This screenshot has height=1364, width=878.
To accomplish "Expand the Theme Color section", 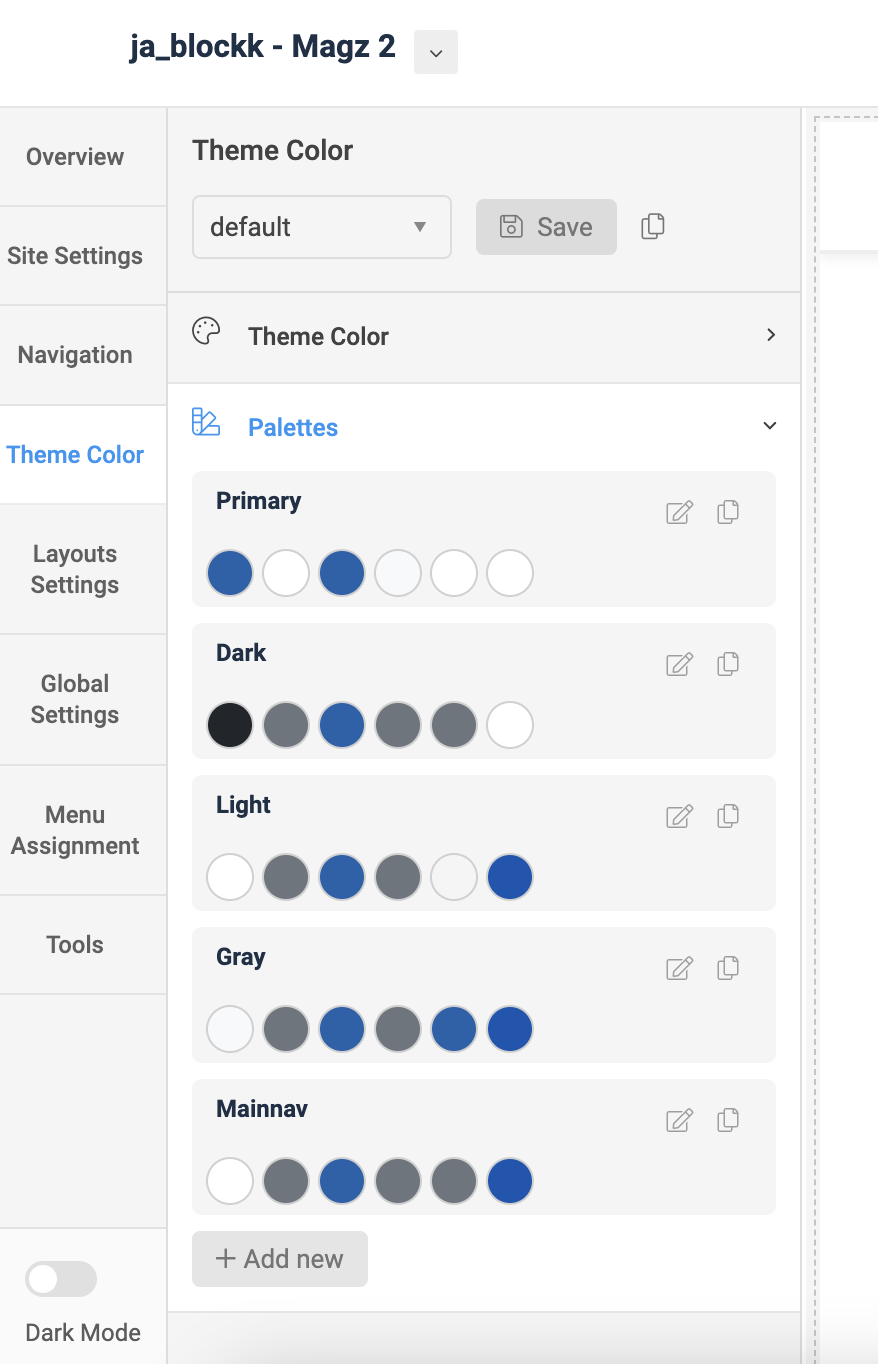I will click(484, 336).
